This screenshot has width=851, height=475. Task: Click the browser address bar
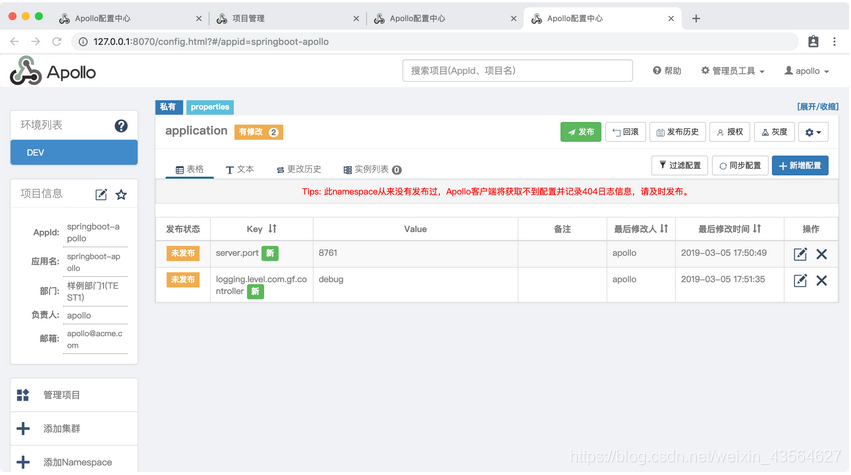434,41
